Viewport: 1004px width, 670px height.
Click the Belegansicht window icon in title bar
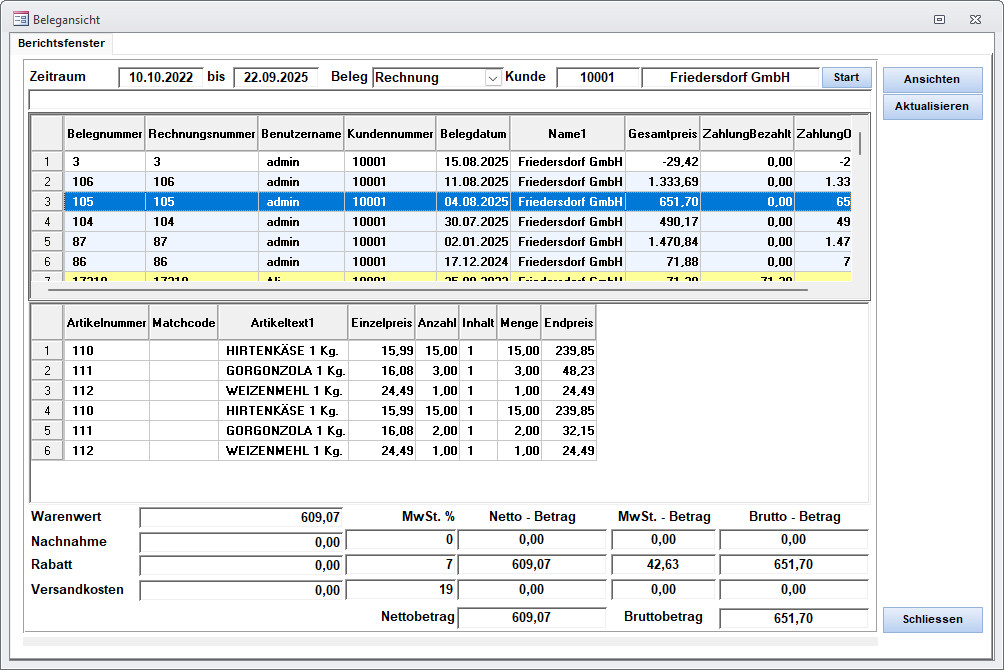pyautogui.click(x=20, y=19)
